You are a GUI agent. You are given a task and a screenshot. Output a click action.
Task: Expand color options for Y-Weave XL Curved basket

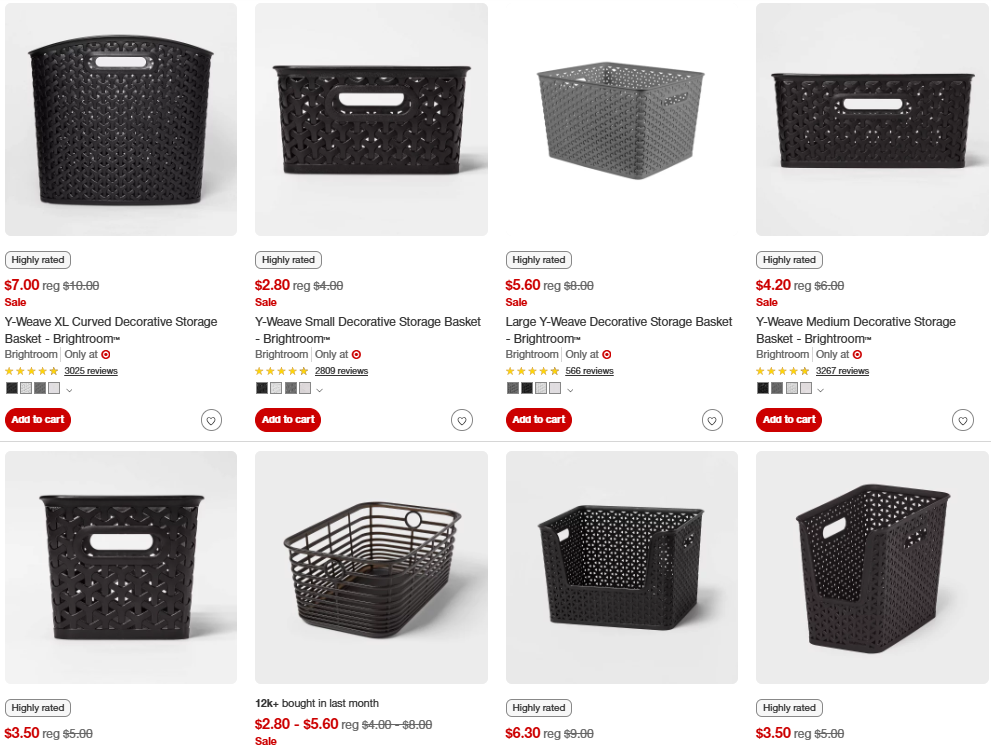(69, 389)
